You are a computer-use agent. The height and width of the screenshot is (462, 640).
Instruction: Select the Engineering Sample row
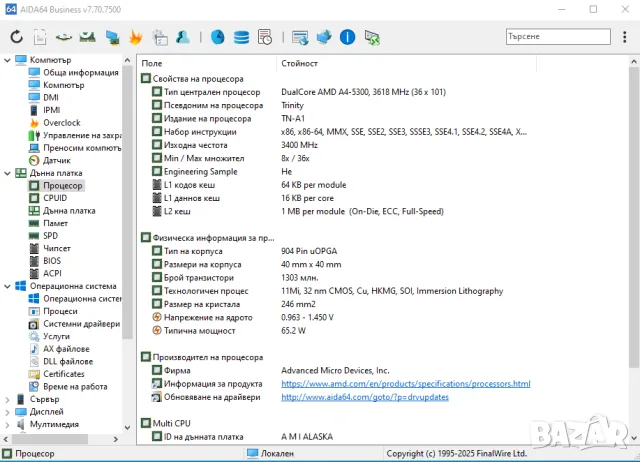[222, 171]
